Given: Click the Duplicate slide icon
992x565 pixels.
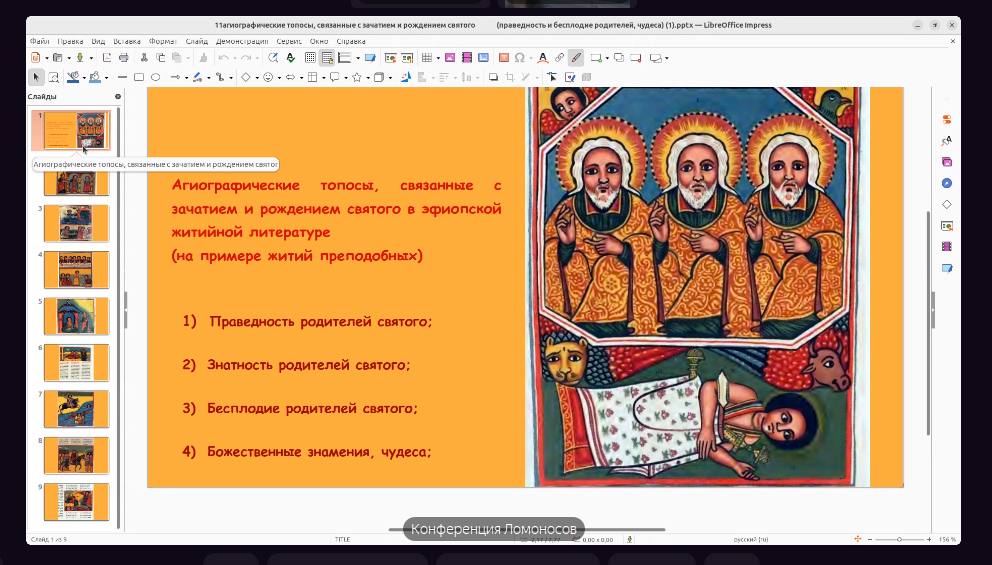Looking at the screenshot, I should click(619, 58).
